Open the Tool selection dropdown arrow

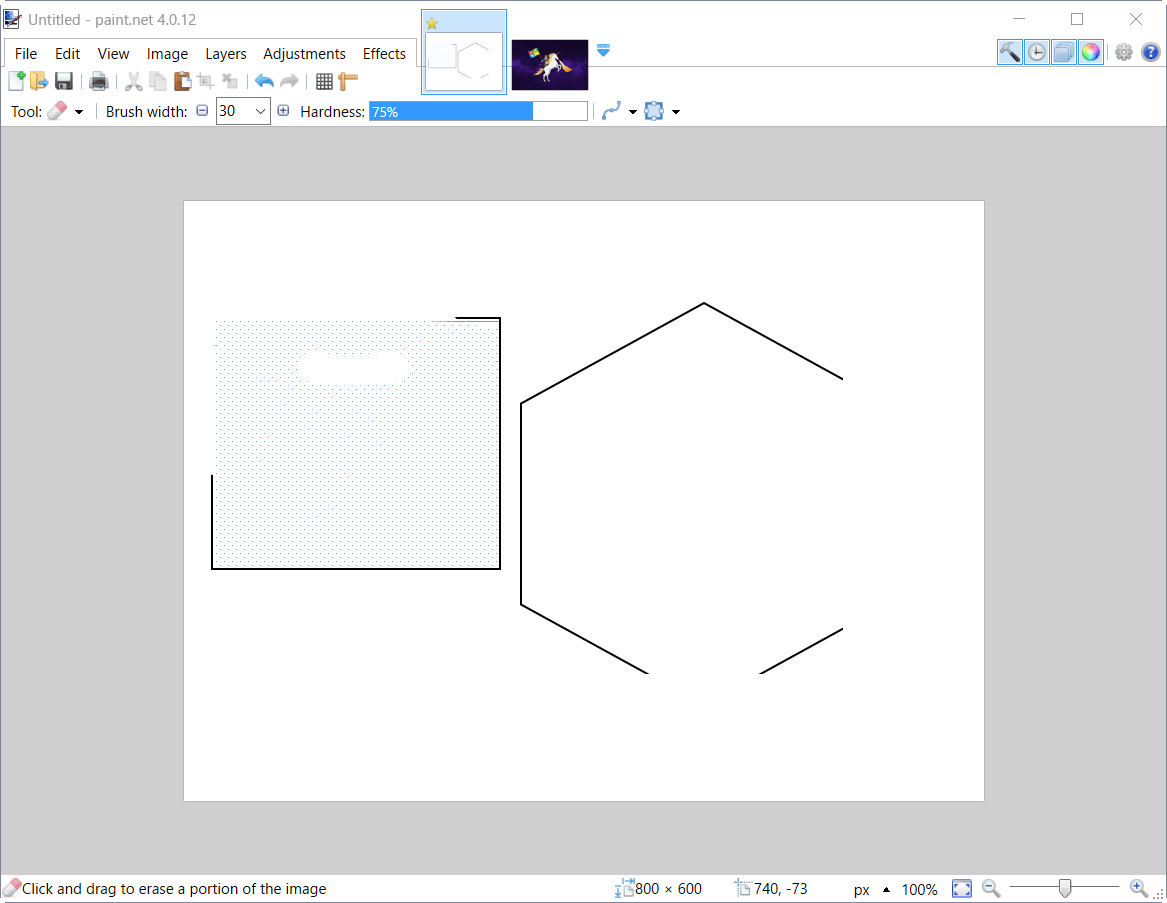coord(78,111)
